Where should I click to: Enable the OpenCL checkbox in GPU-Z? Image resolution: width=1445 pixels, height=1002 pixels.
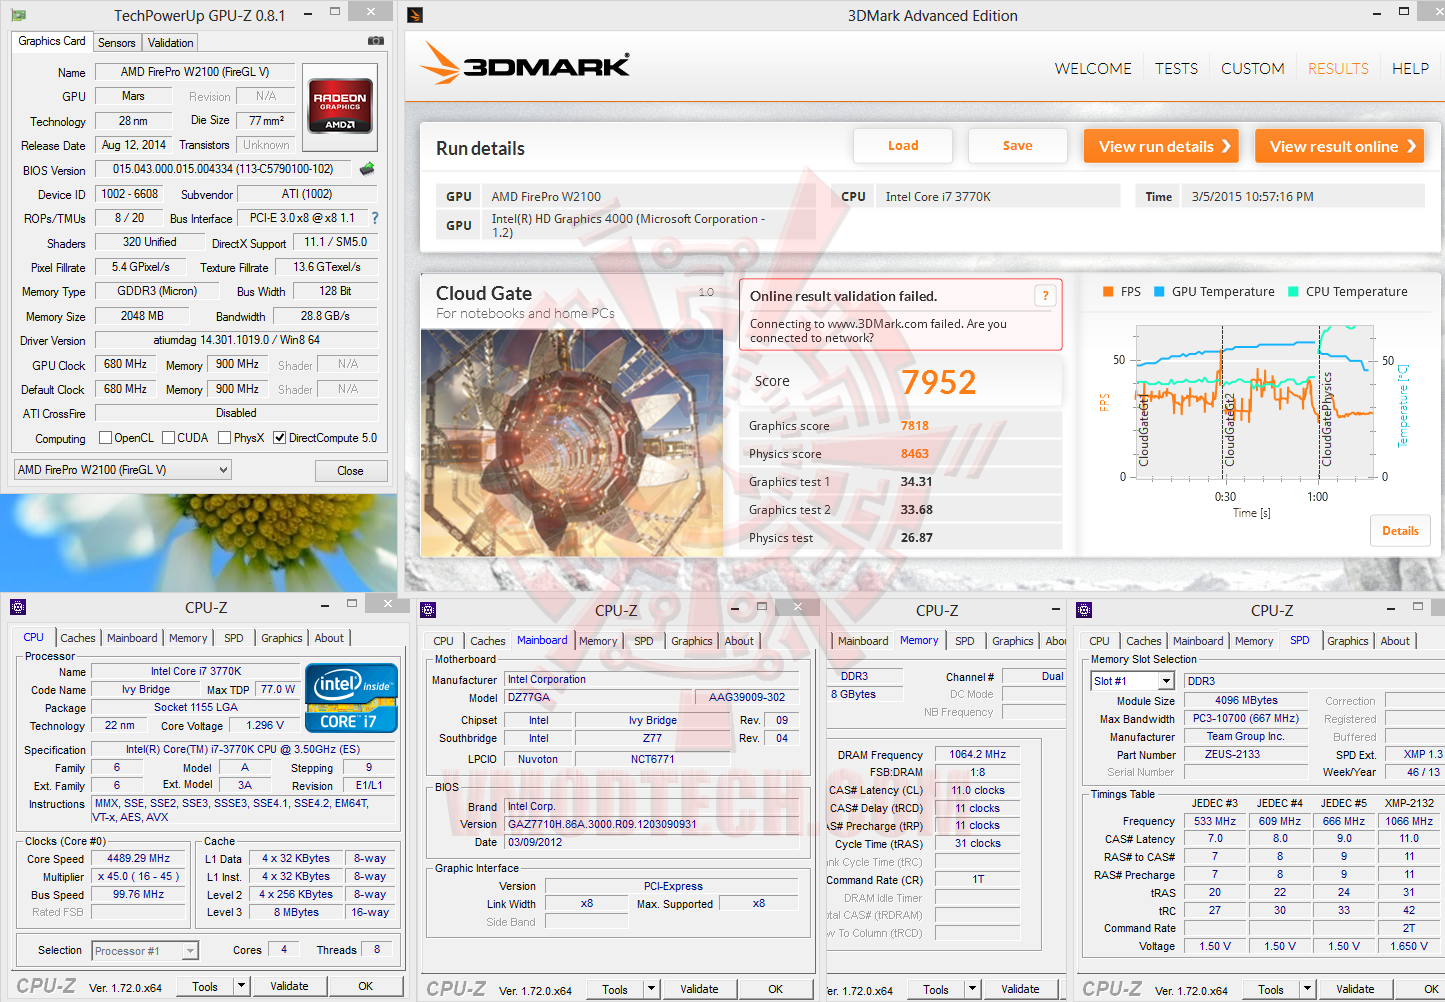(104, 438)
